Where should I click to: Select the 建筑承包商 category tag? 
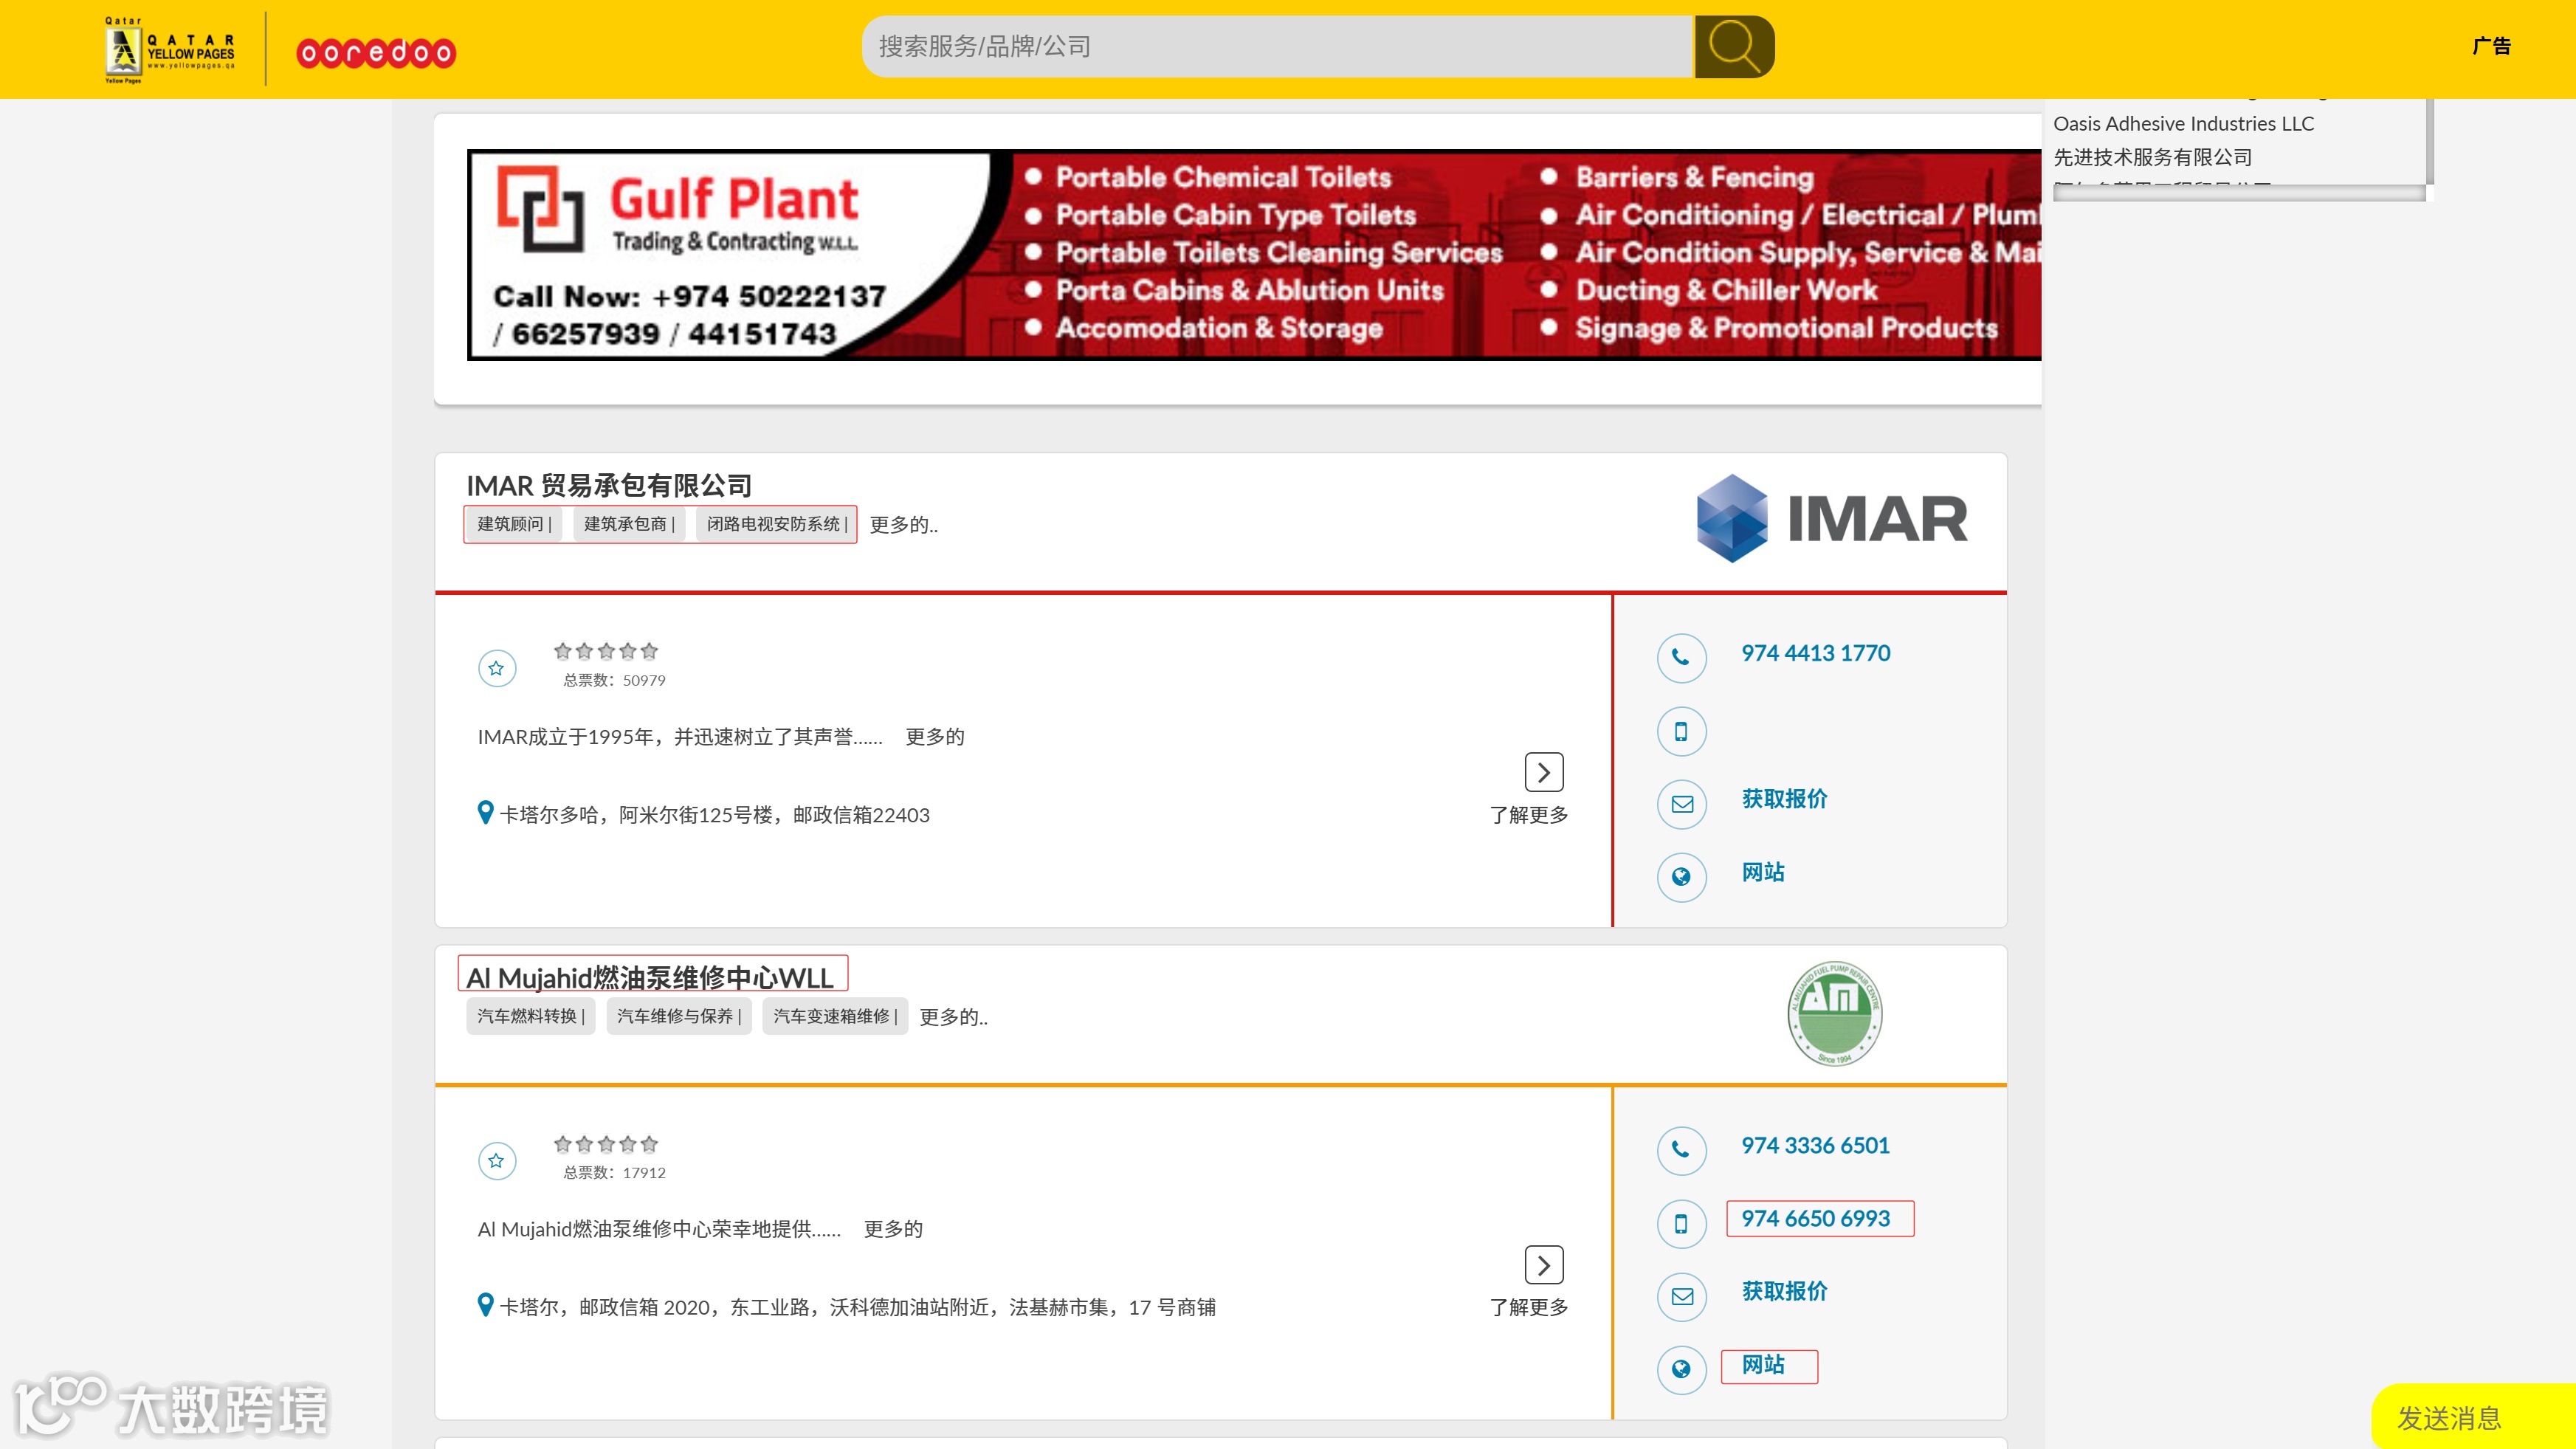tap(628, 524)
